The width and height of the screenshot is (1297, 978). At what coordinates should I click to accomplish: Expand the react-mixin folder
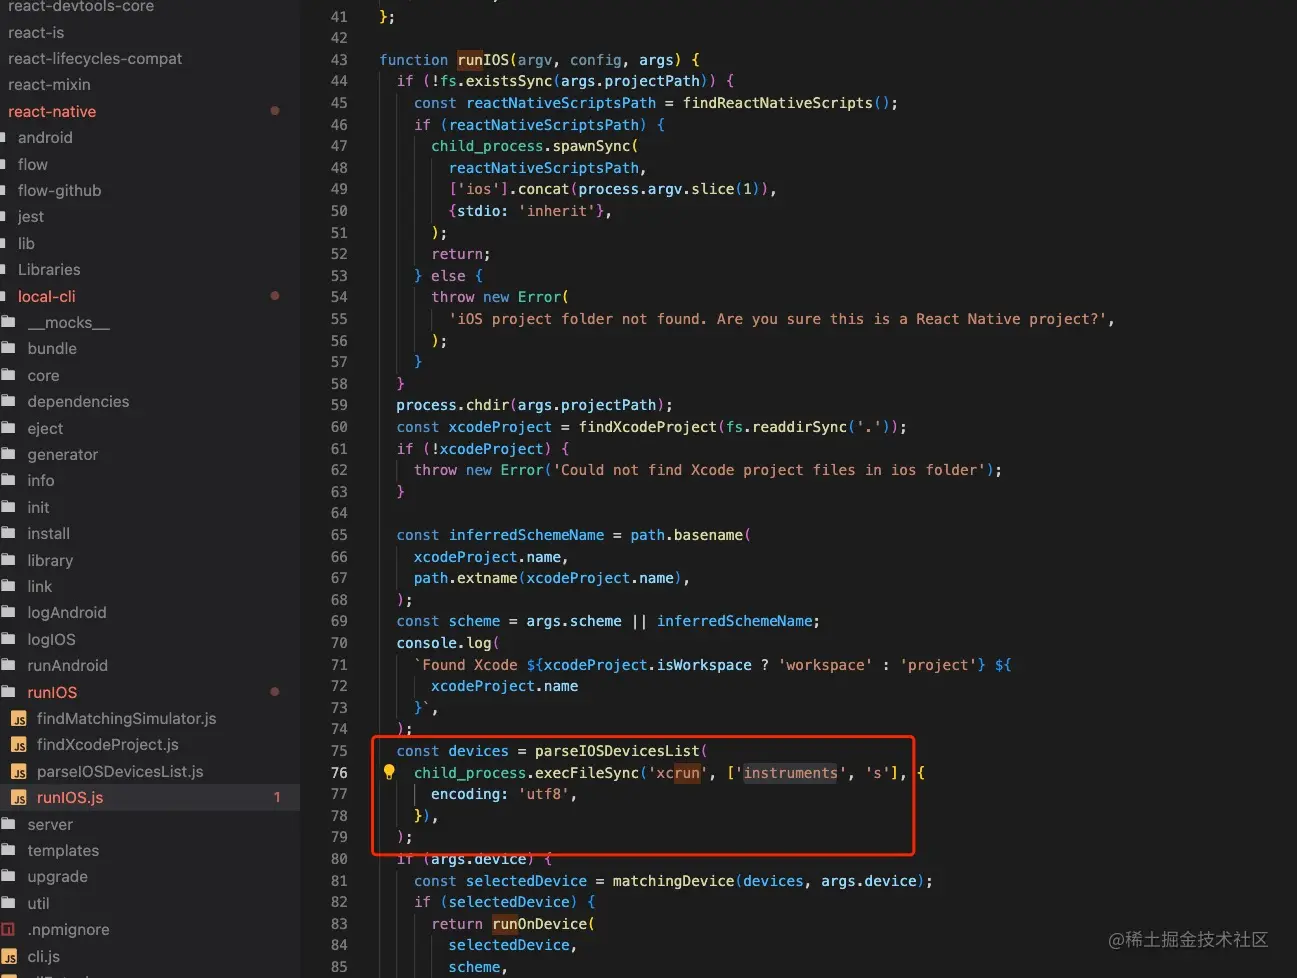(49, 85)
